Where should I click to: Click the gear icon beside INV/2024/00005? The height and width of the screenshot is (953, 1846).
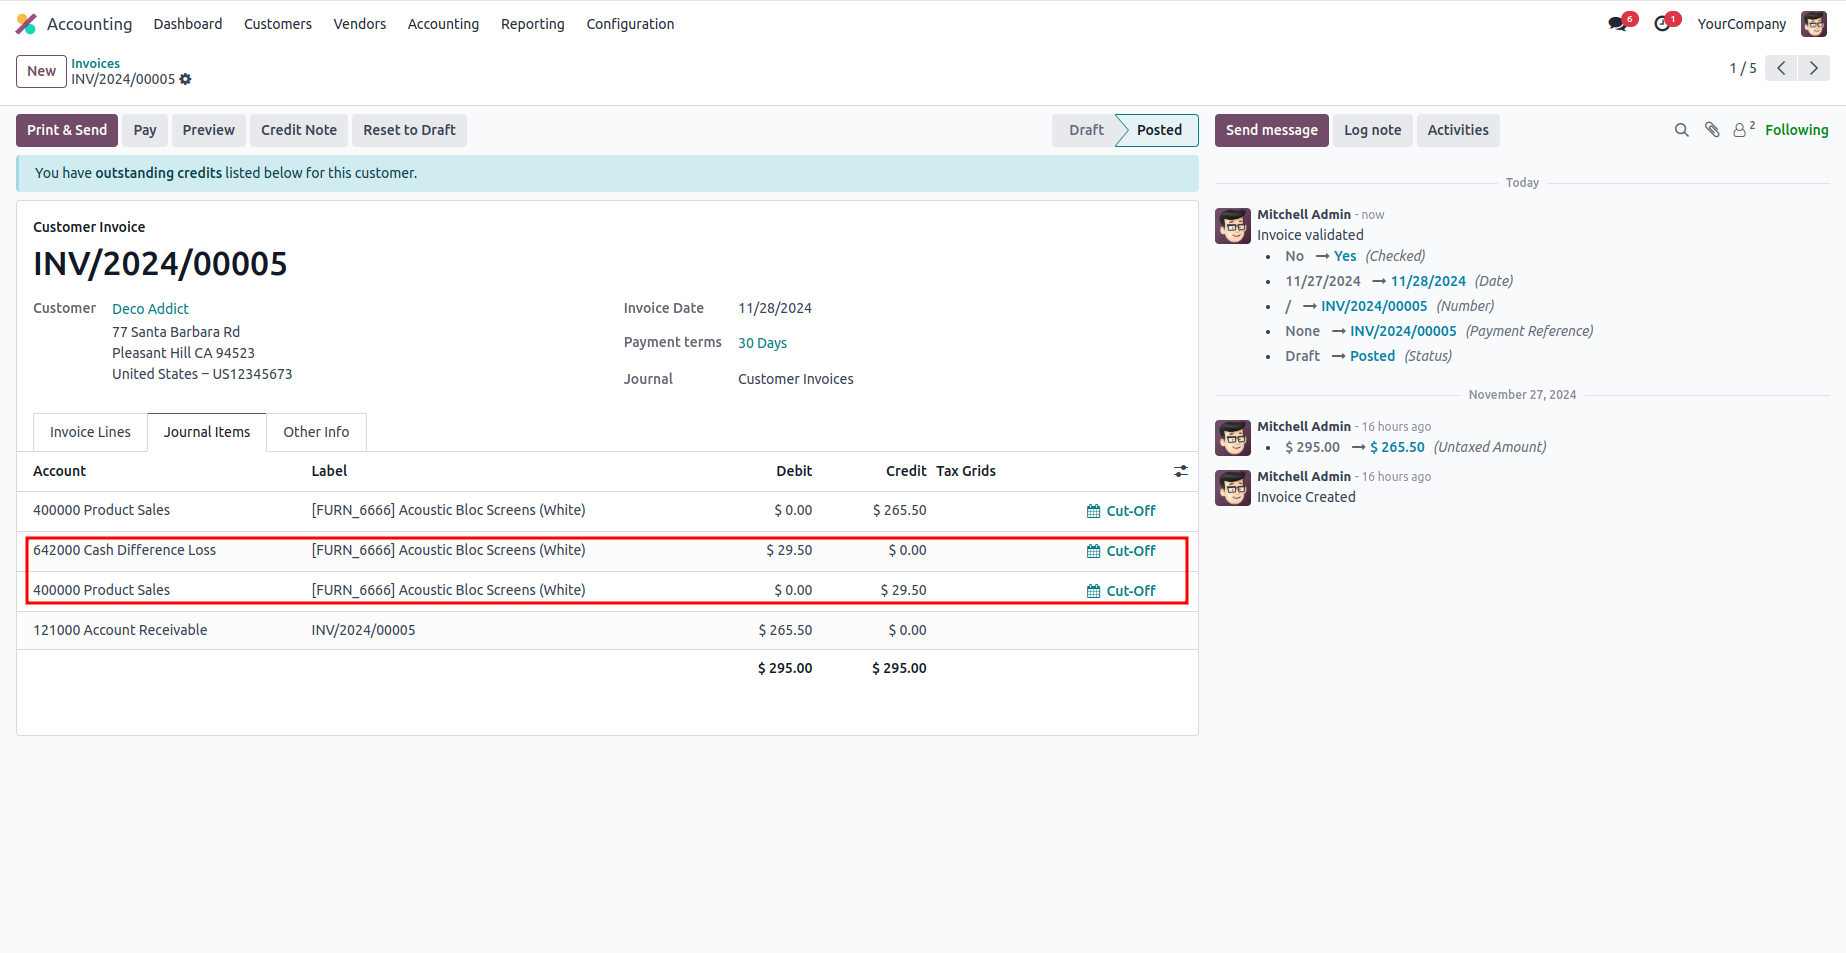(x=185, y=79)
